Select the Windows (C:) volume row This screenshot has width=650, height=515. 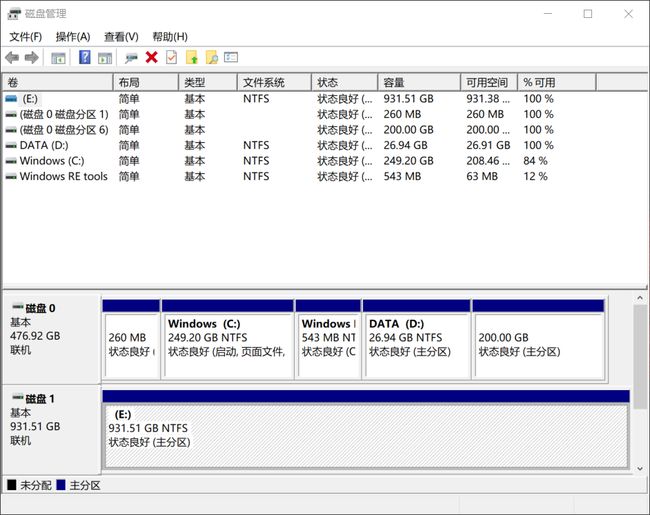click(298, 161)
